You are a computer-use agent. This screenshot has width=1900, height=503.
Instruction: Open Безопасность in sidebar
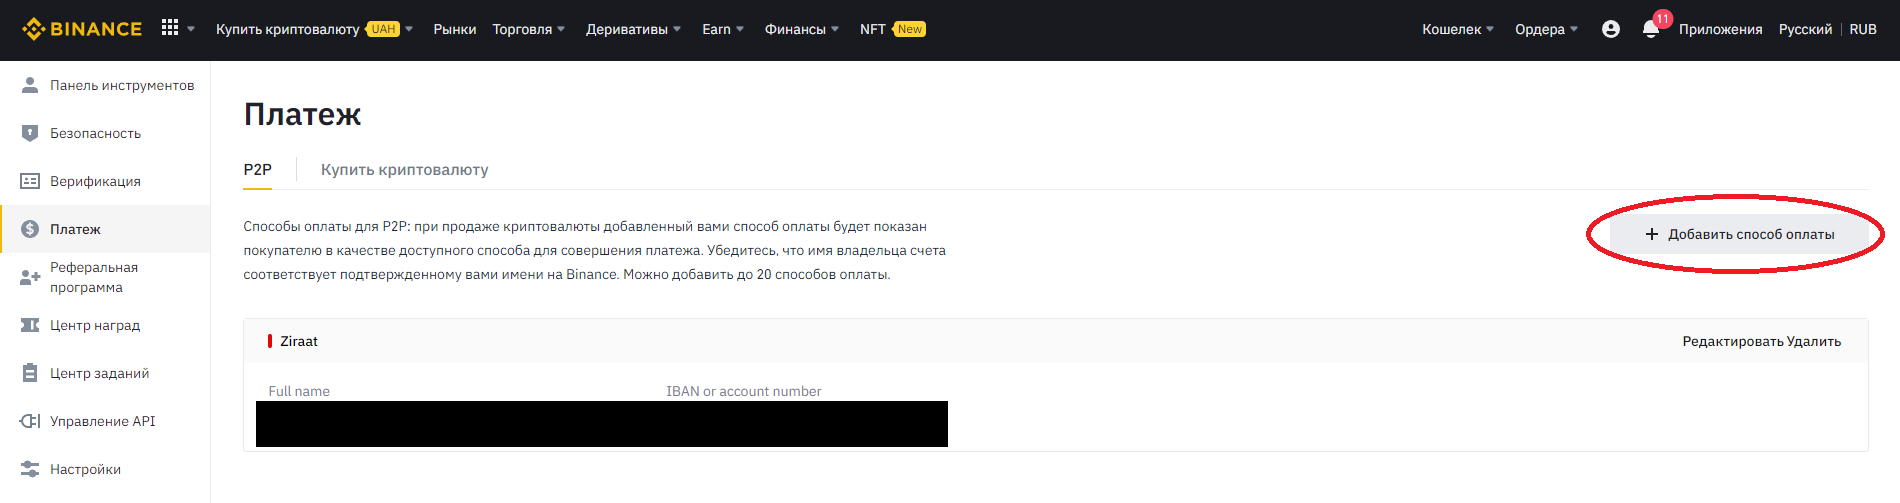coord(105,133)
